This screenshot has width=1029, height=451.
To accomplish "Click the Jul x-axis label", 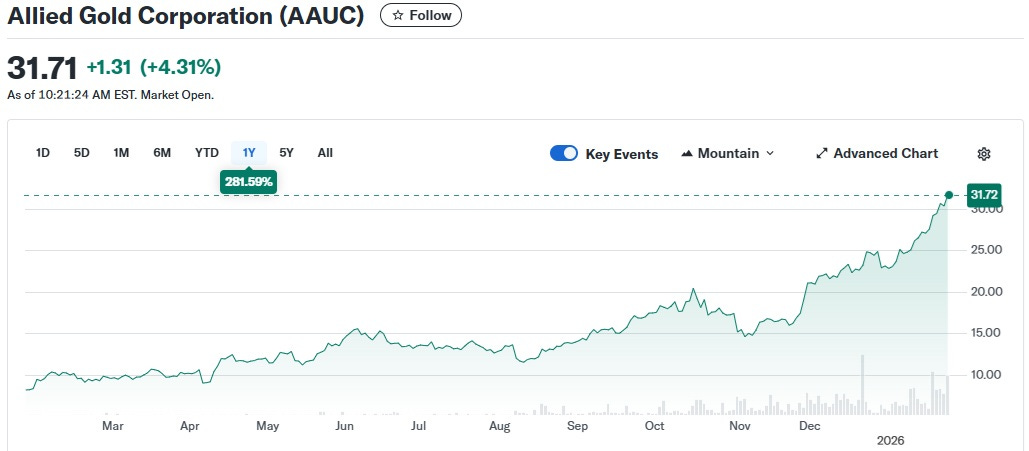I will 419,426.
